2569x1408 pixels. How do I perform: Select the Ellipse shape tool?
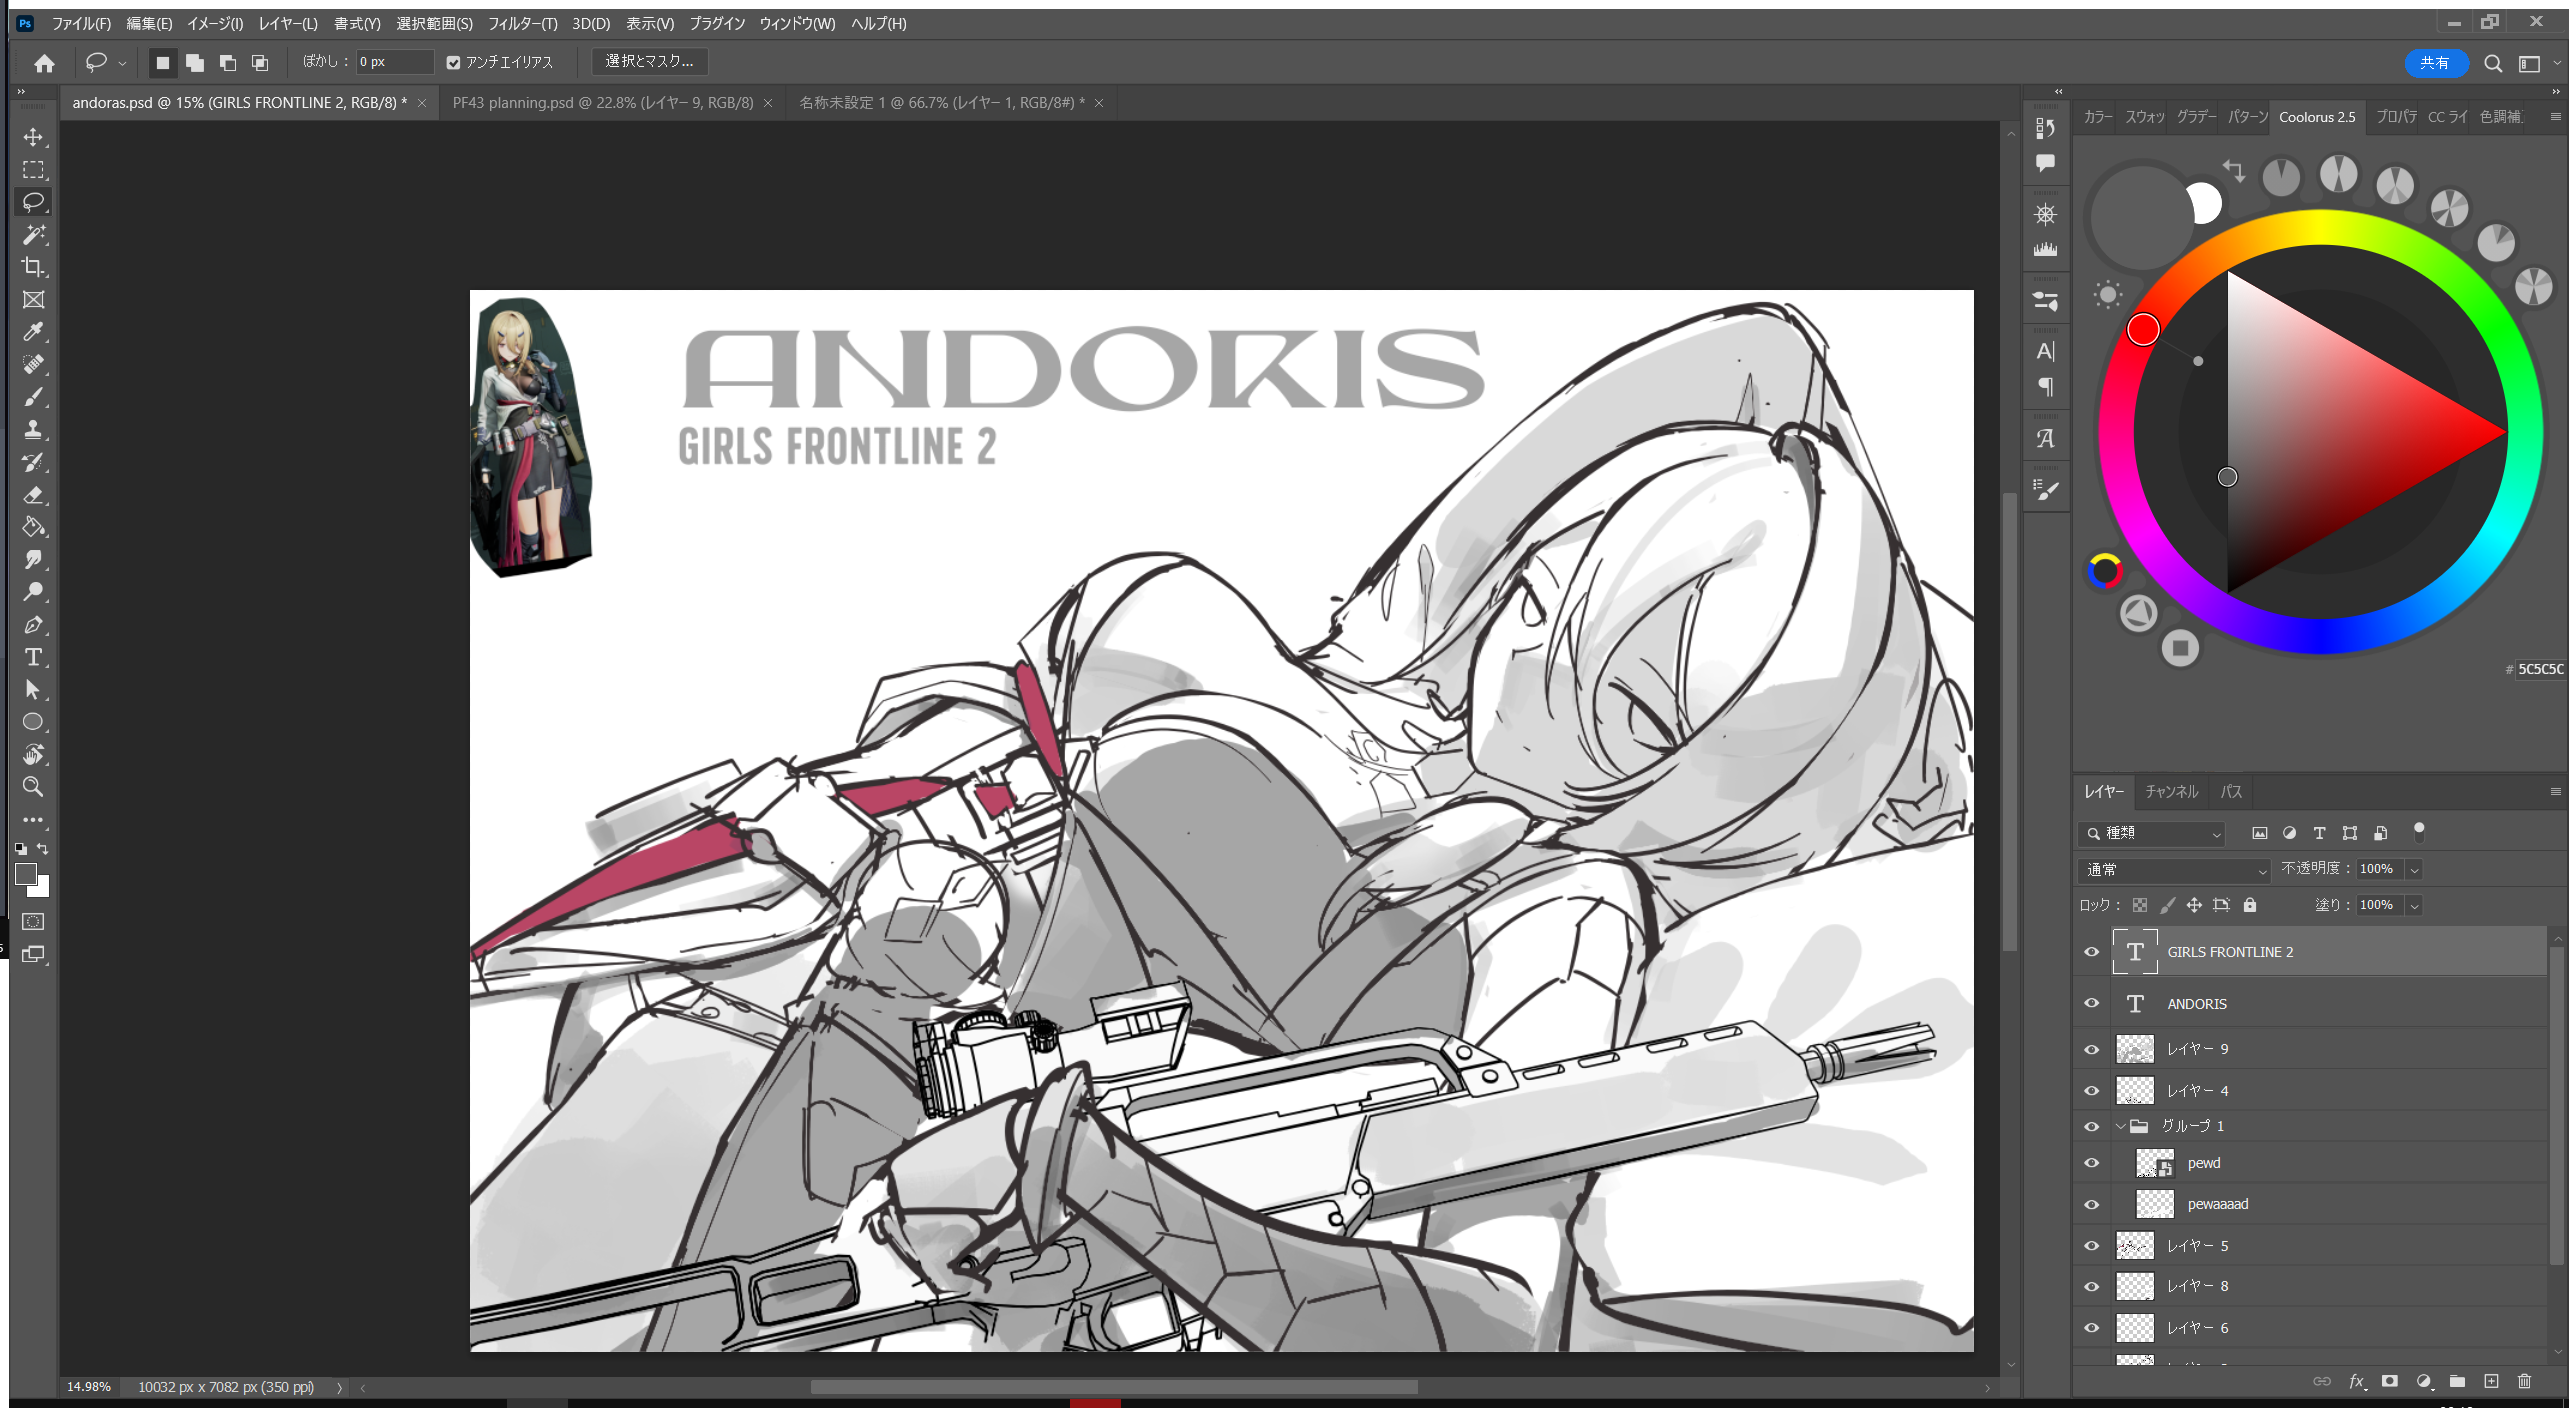pos(33,722)
